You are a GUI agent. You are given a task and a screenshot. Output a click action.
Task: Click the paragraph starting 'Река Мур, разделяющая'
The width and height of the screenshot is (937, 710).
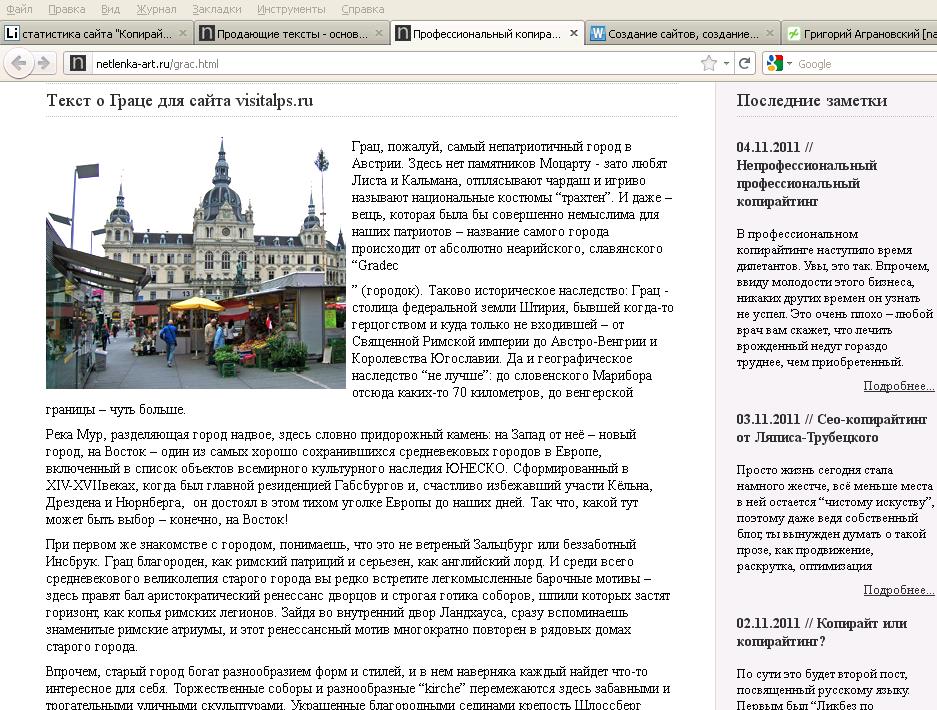[x=349, y=477]
